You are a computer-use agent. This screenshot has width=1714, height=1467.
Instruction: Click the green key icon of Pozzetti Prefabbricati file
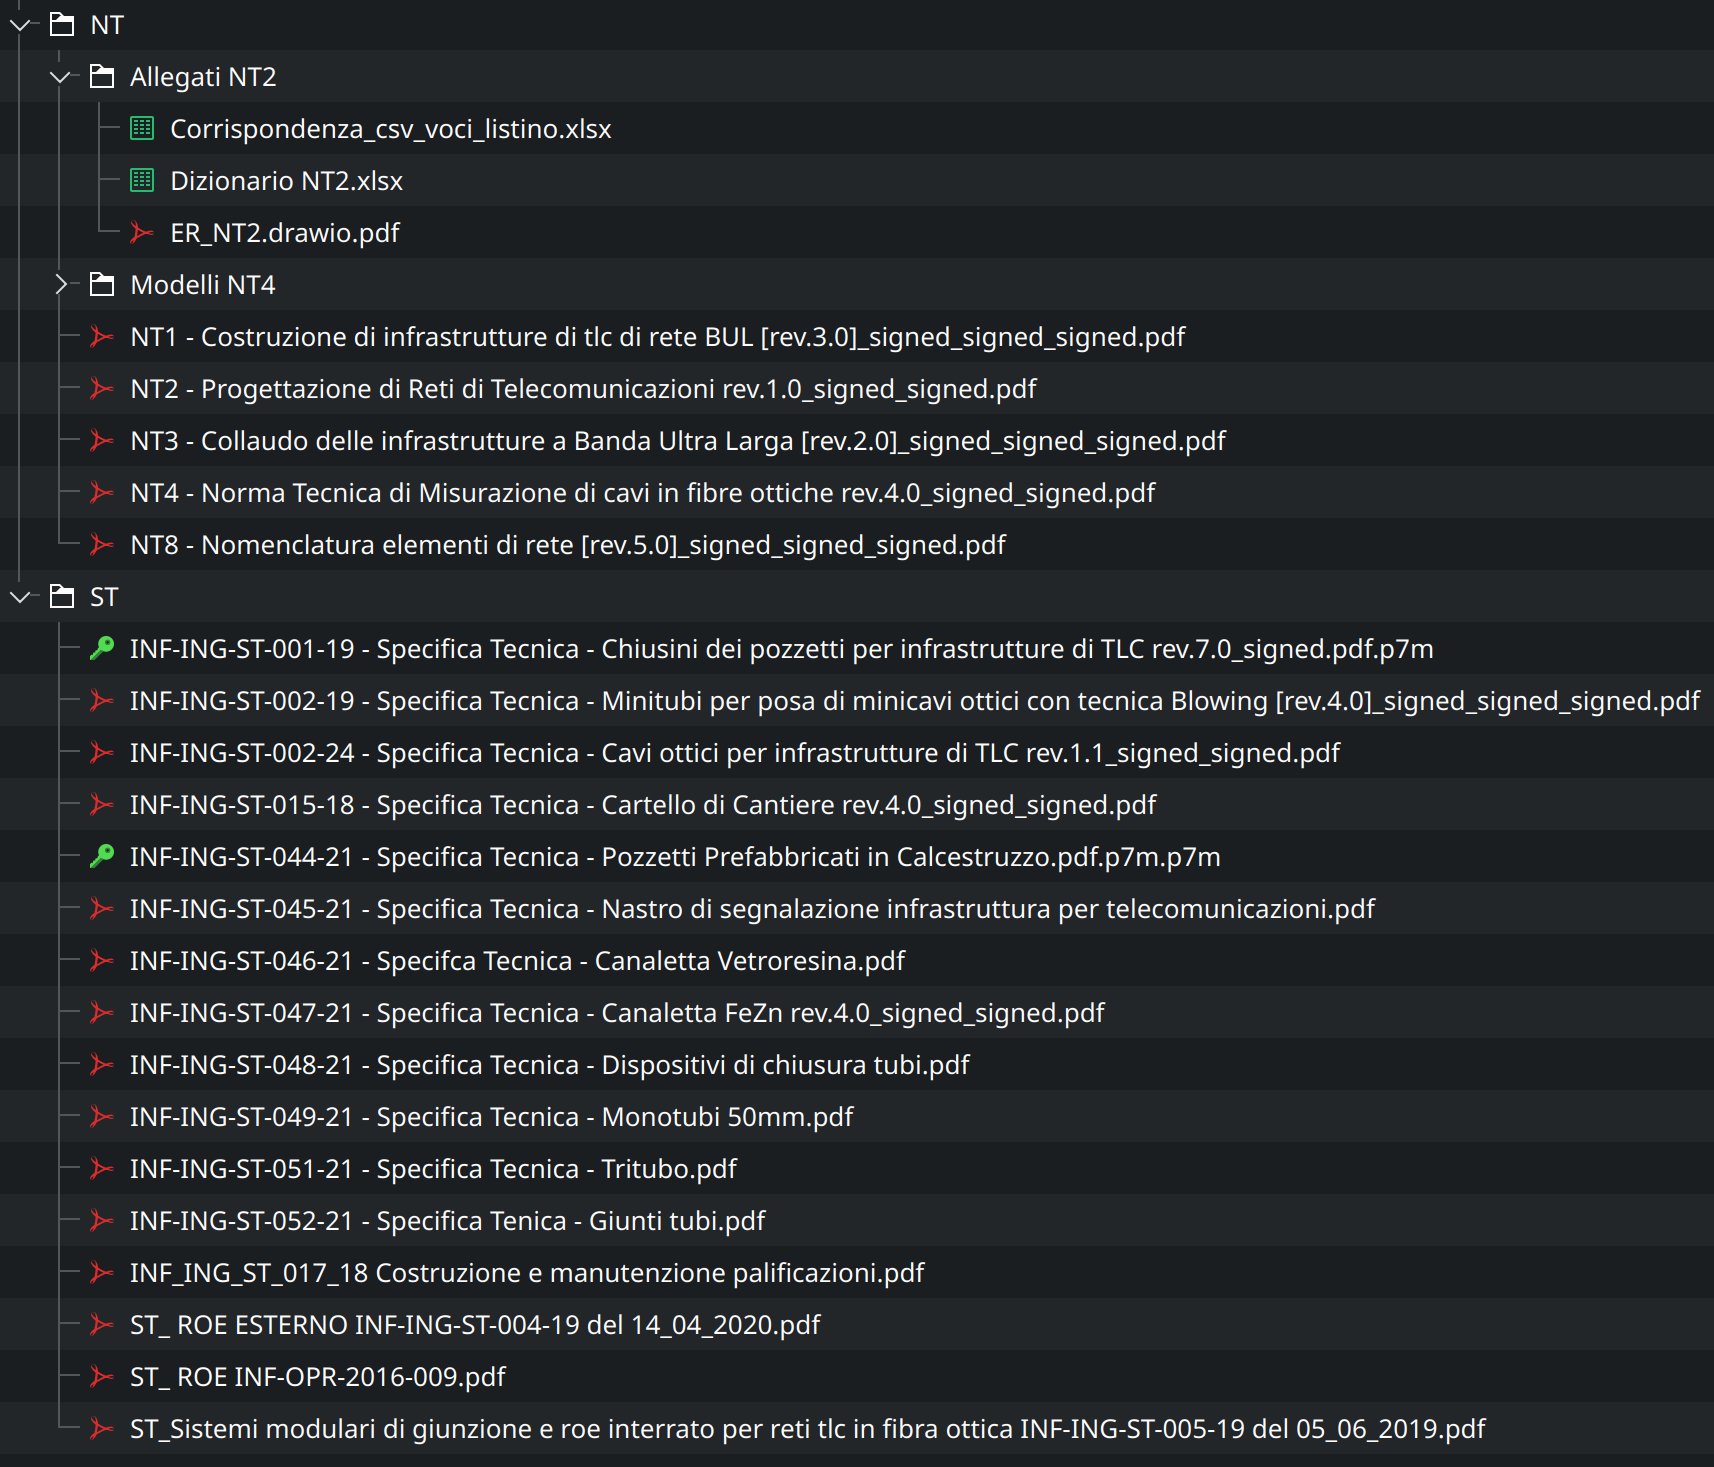tap(102, 856)
